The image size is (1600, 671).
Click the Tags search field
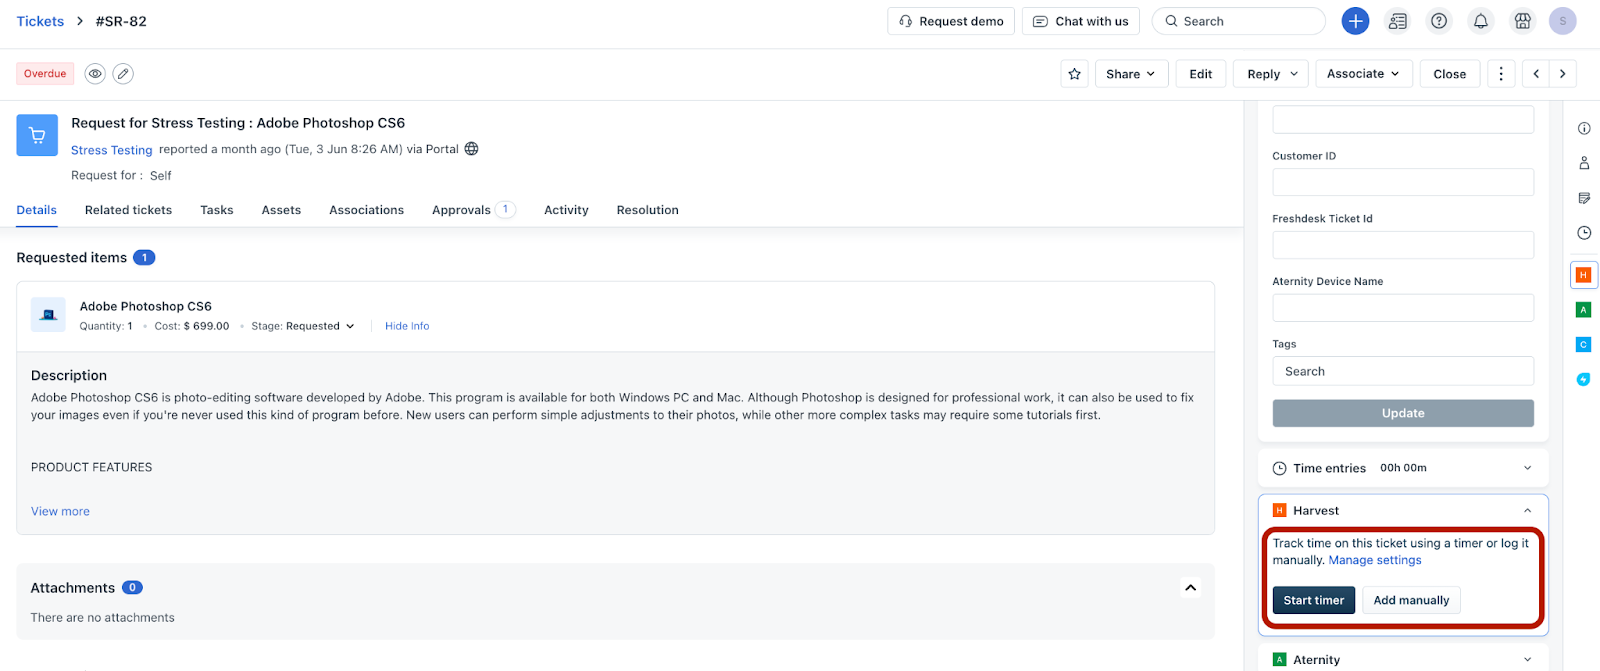click(1403, 371)
